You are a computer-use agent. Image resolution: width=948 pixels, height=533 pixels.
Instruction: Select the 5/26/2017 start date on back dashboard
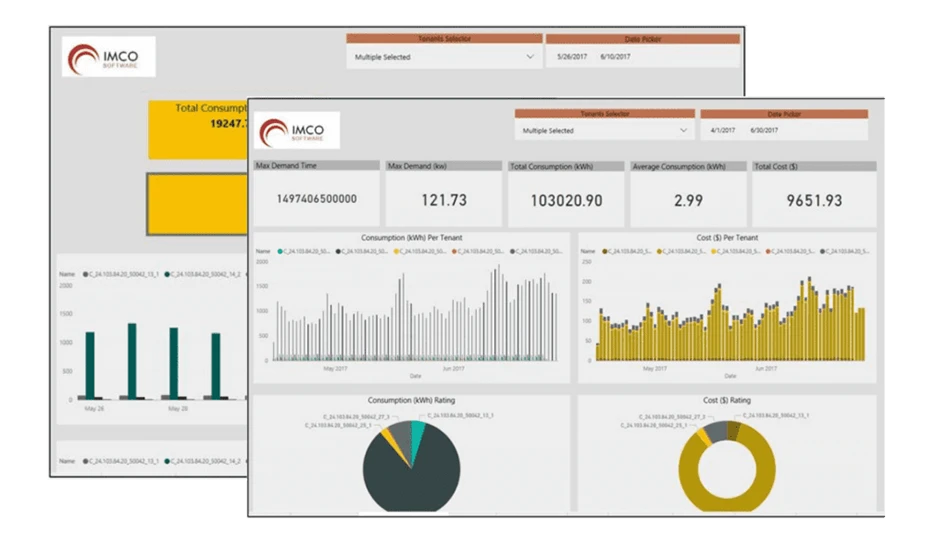click(x=571, y=57)
